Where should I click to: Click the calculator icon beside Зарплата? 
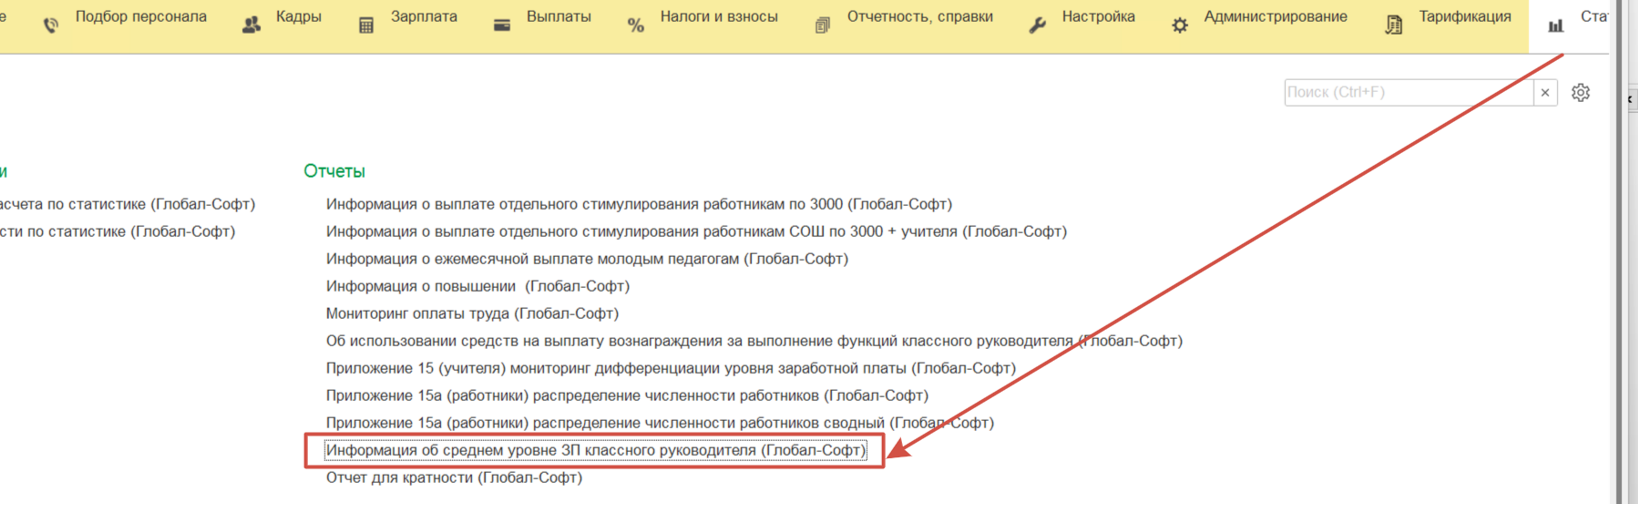coord(366,25)
